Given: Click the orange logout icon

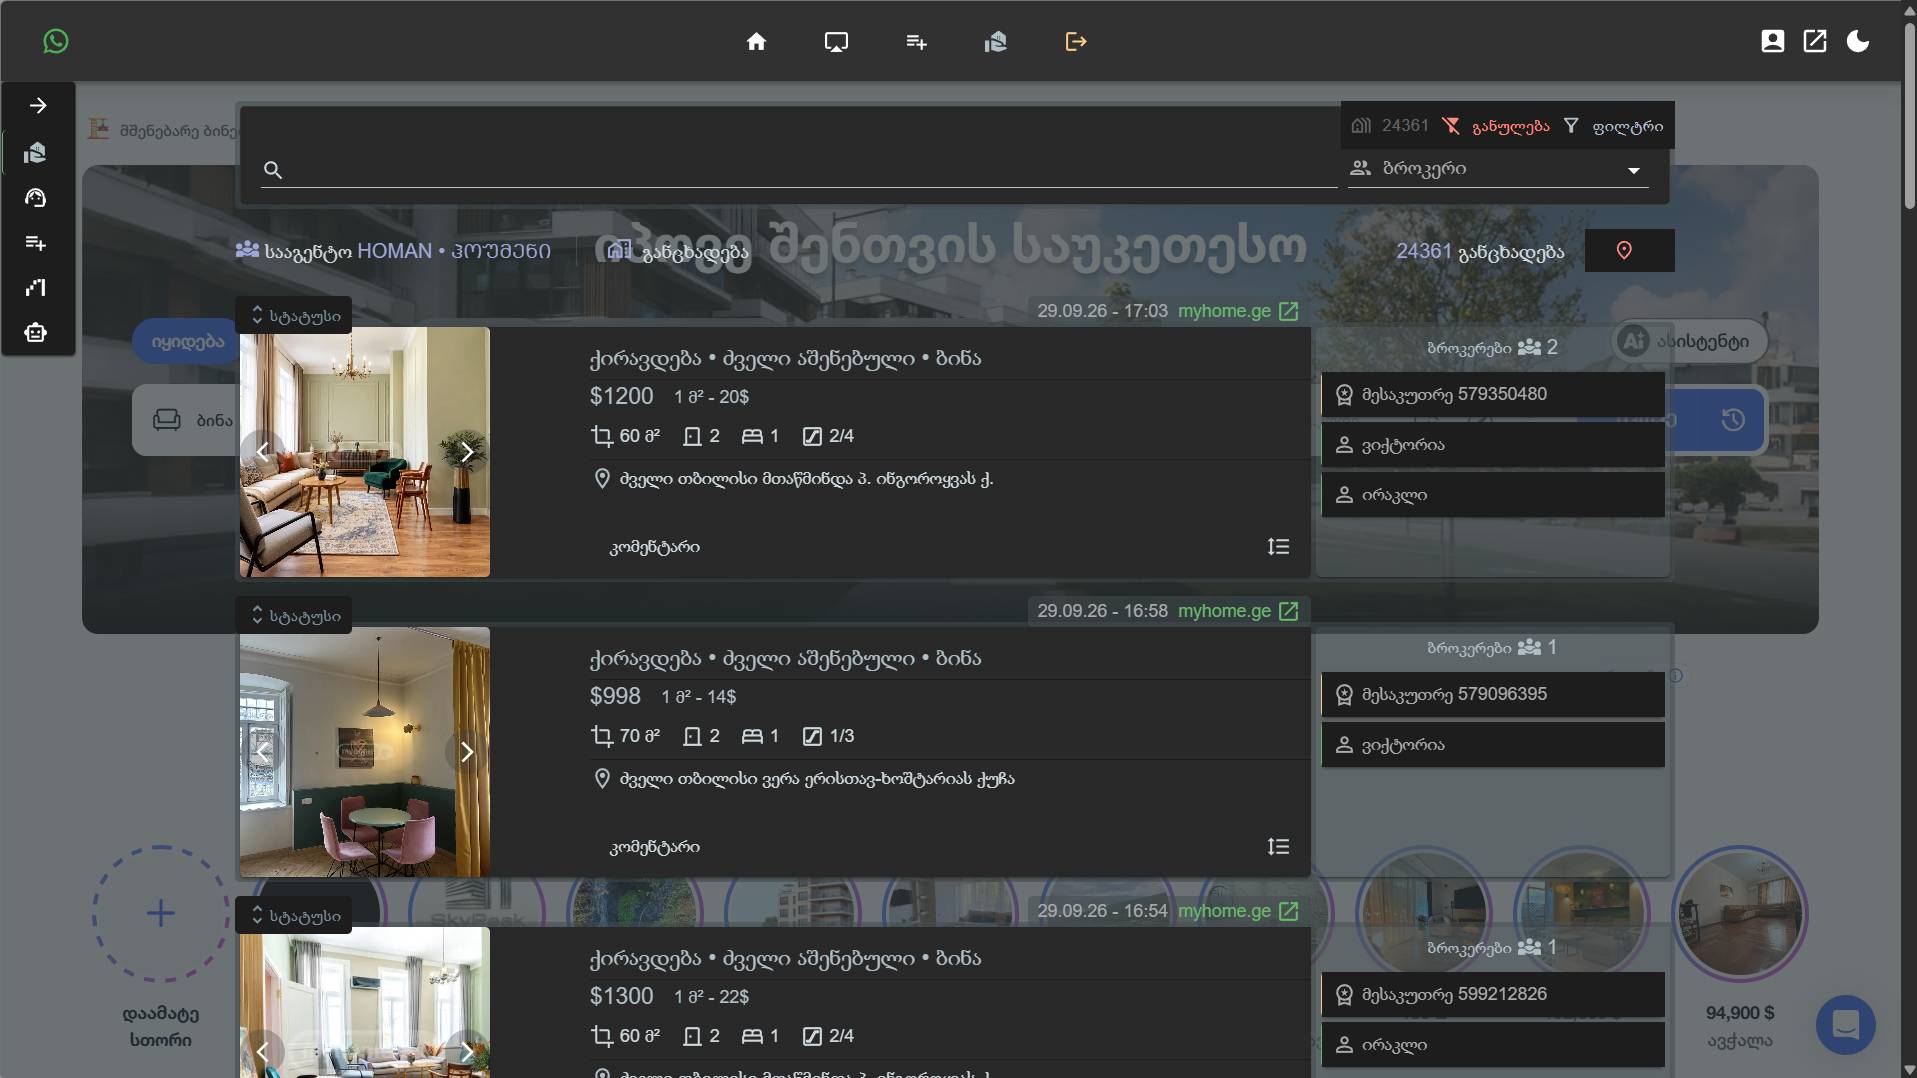Looking at the screenshot, I should pos(1075,41).
